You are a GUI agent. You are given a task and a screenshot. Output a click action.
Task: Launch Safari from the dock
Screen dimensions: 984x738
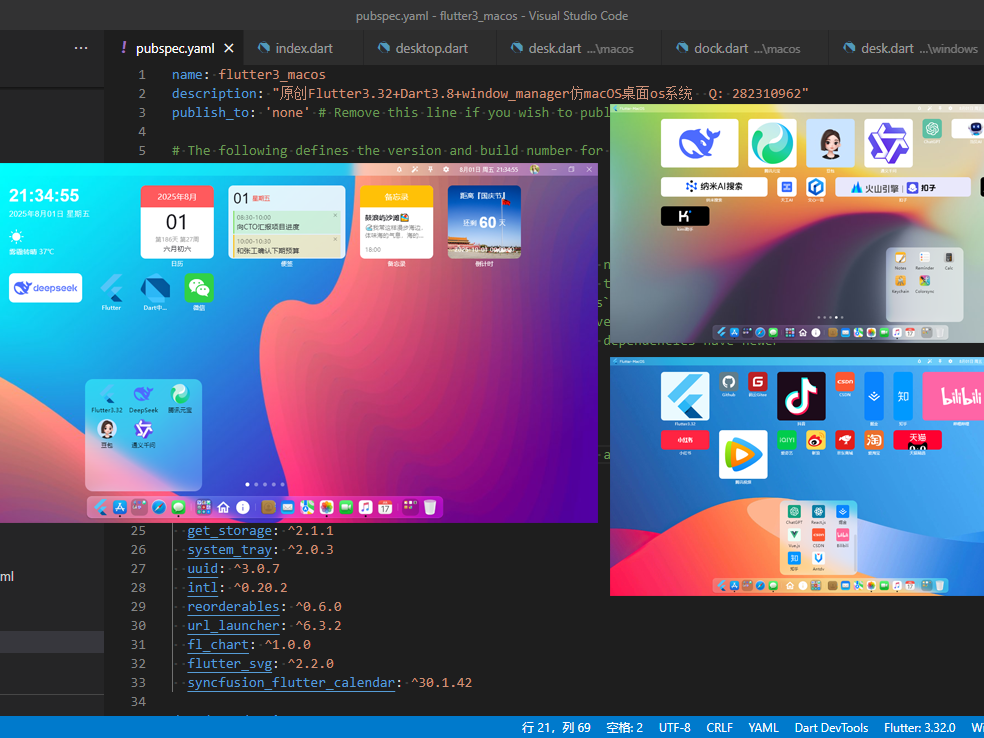tap(157, 507)
